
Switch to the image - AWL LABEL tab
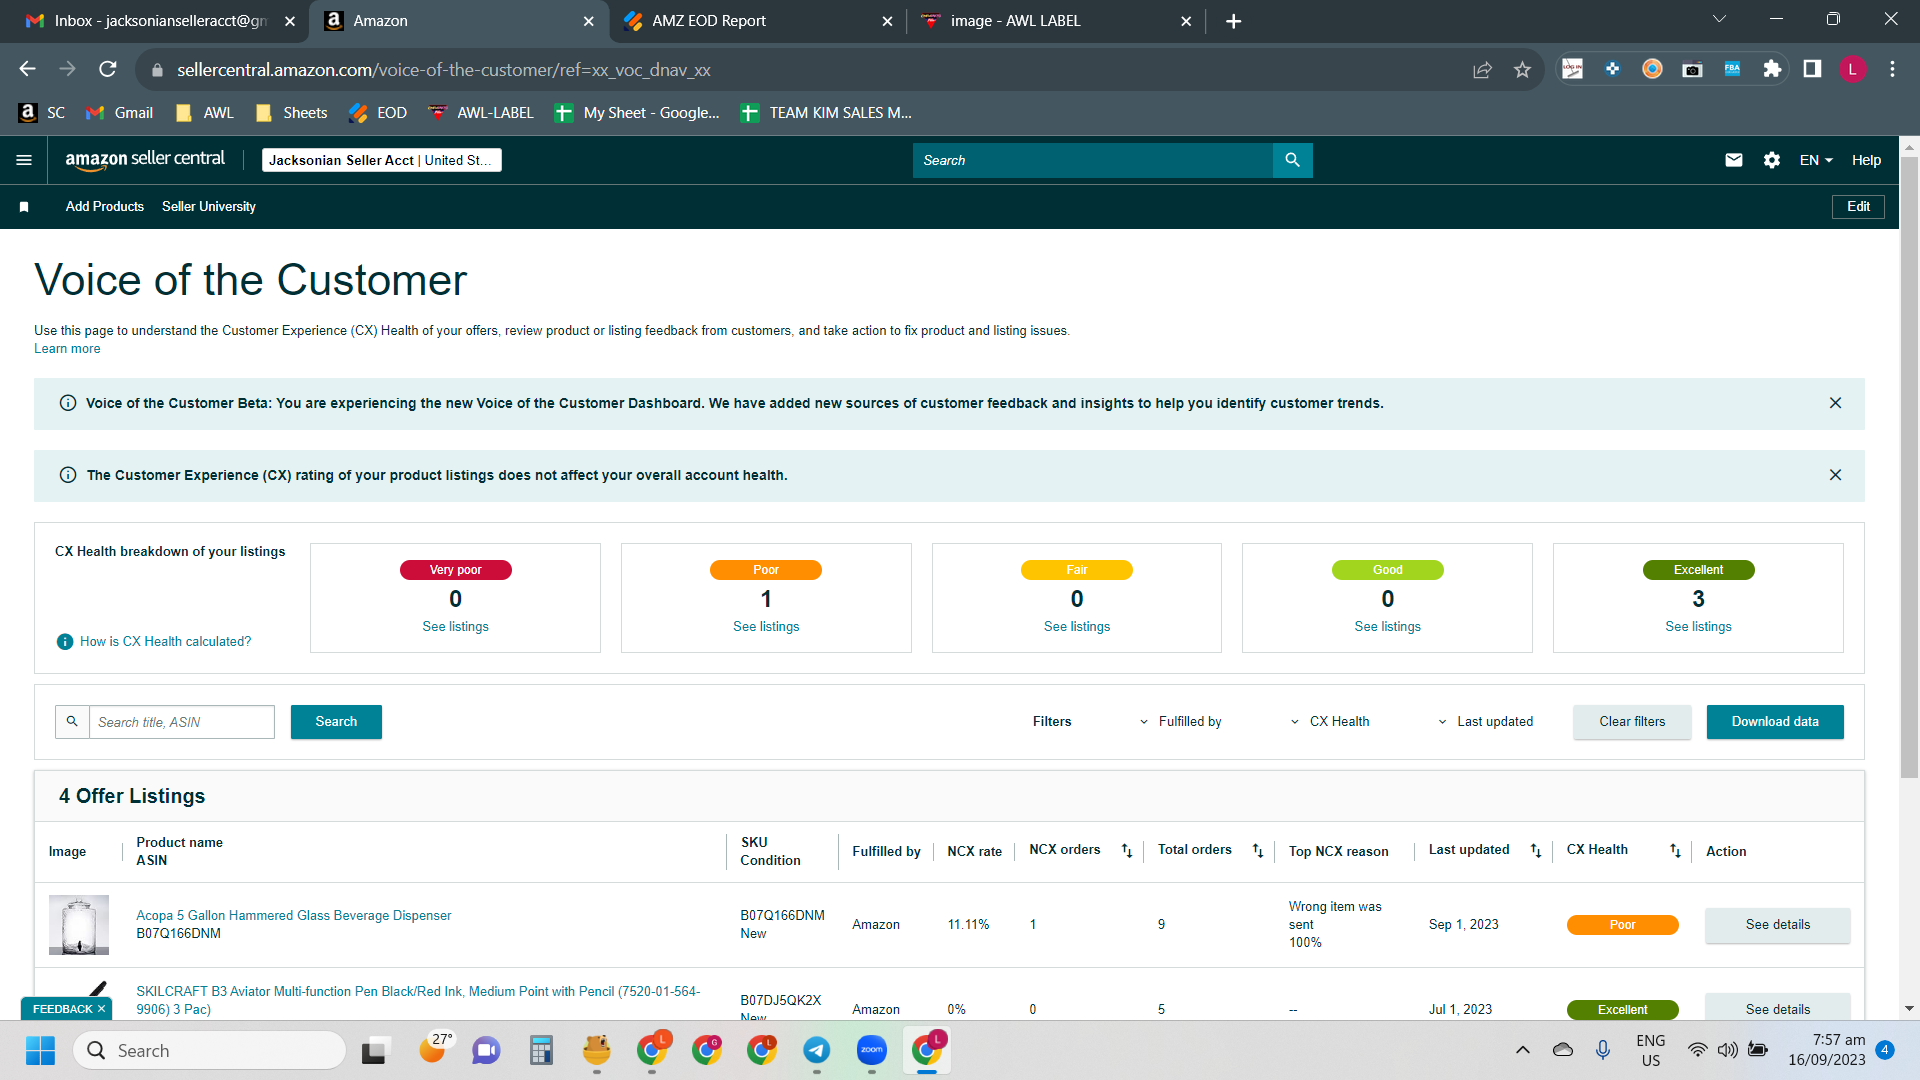pyautogui.click(x=1056, y=21)
